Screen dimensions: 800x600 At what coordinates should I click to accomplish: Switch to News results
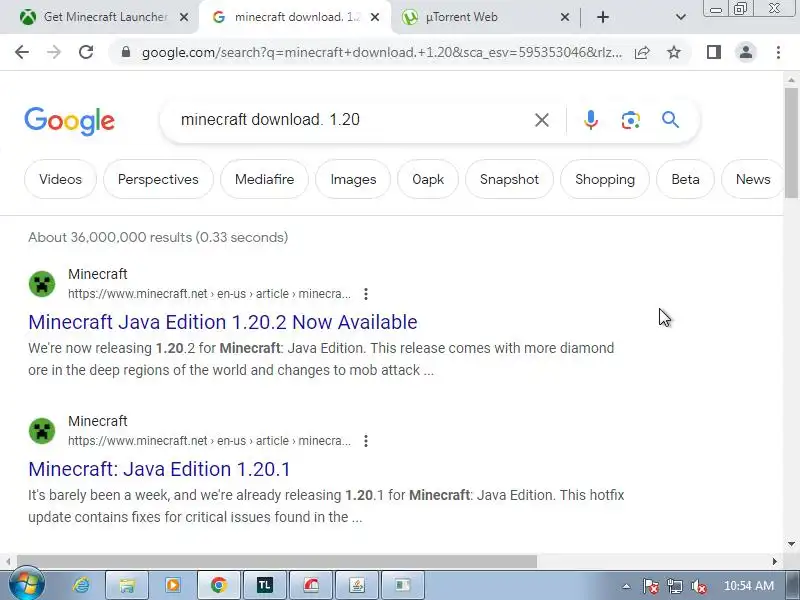pyautogui.click(x=753, y=179)
